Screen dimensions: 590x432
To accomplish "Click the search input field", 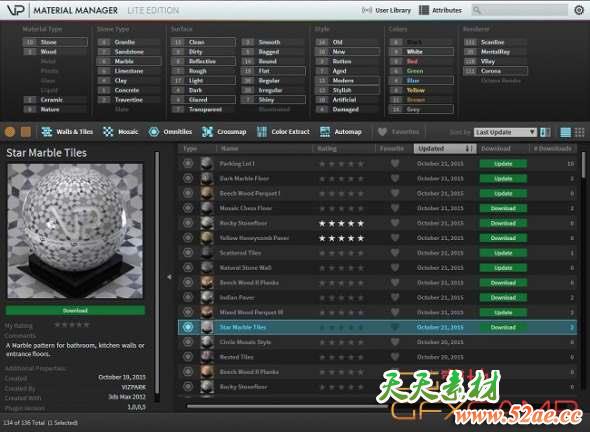I will click(x=520, y=11).
